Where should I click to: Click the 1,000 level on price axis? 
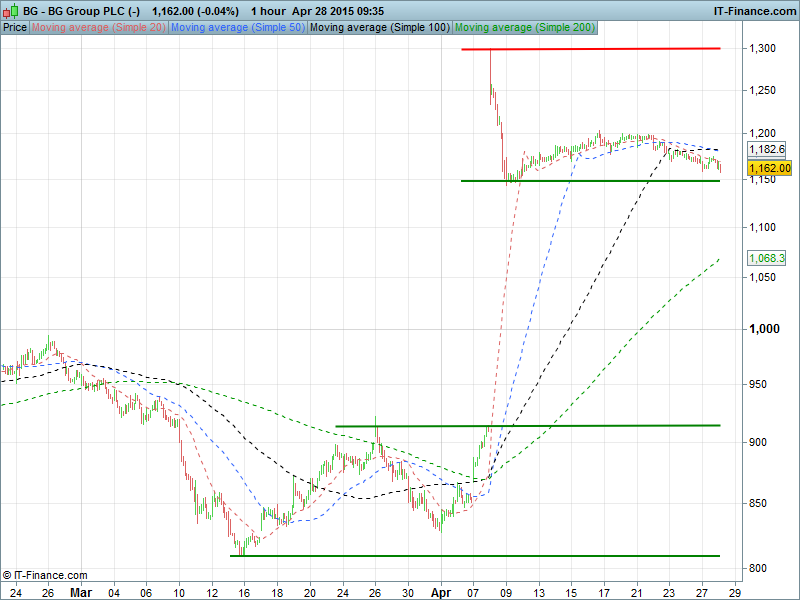[x=765, y=329]
